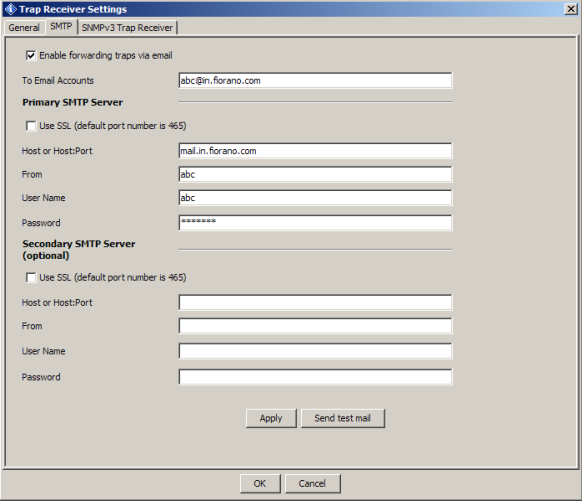Enable Use SSL for Primary SMTP Server

(x=31, y=126)
